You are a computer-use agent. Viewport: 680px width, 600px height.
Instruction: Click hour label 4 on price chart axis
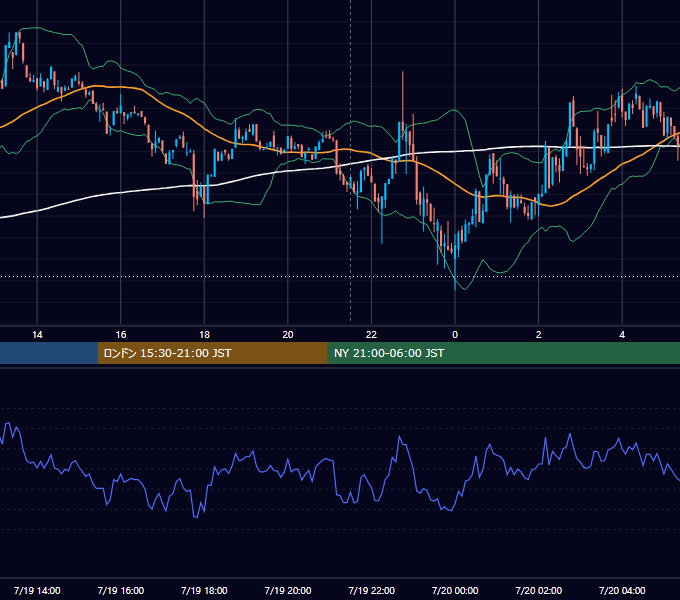click(x=622, y=335)
